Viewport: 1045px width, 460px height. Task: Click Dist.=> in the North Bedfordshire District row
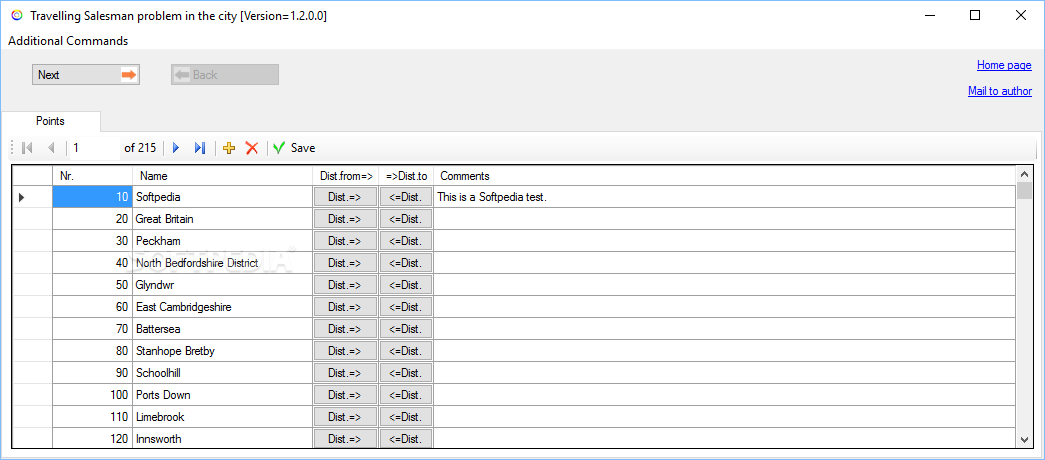point(345,263)
